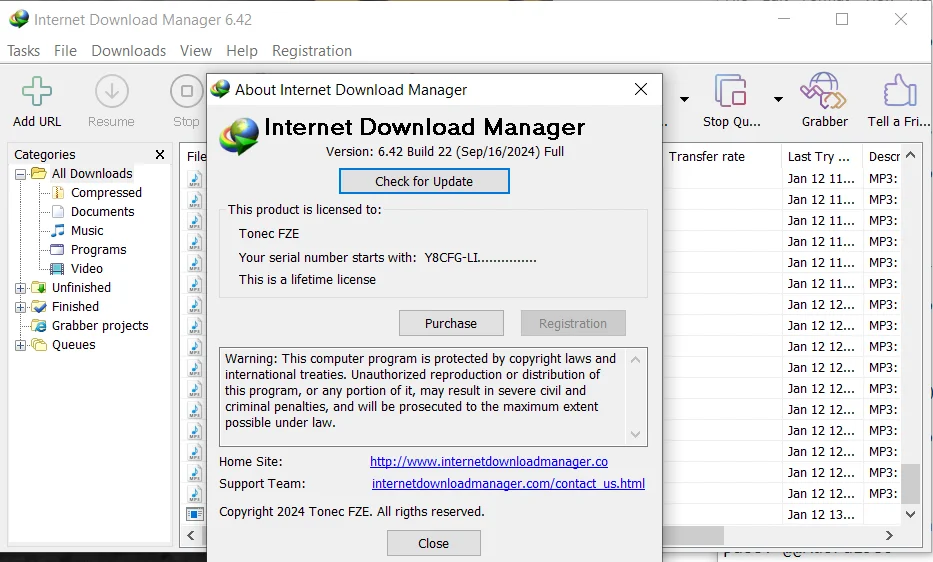Click the Last Try column header
This screenshot has width=933, height=562.
(822, 157)
